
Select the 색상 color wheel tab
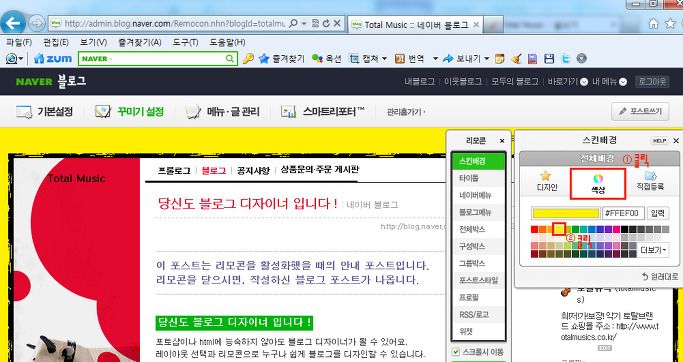coord(598,184)
